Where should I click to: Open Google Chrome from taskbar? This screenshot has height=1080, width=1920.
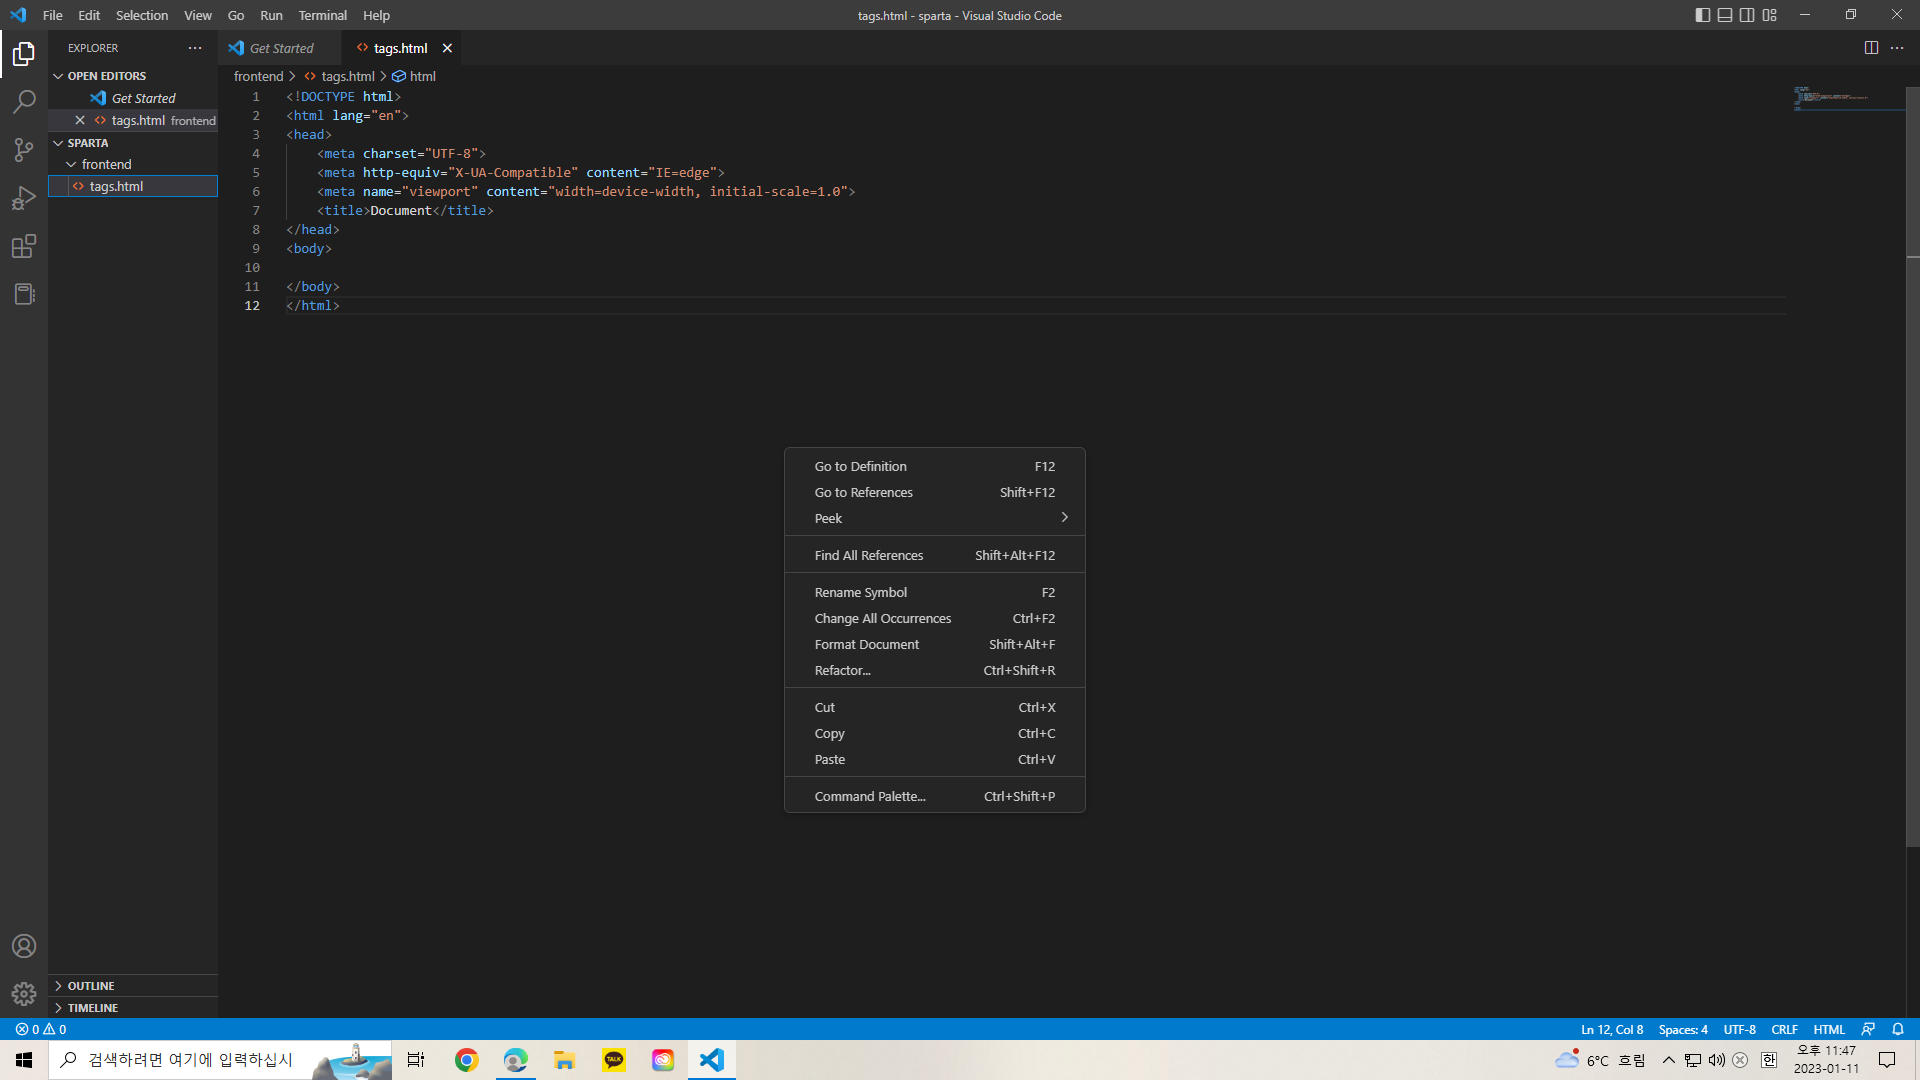tap(466, 1060)
